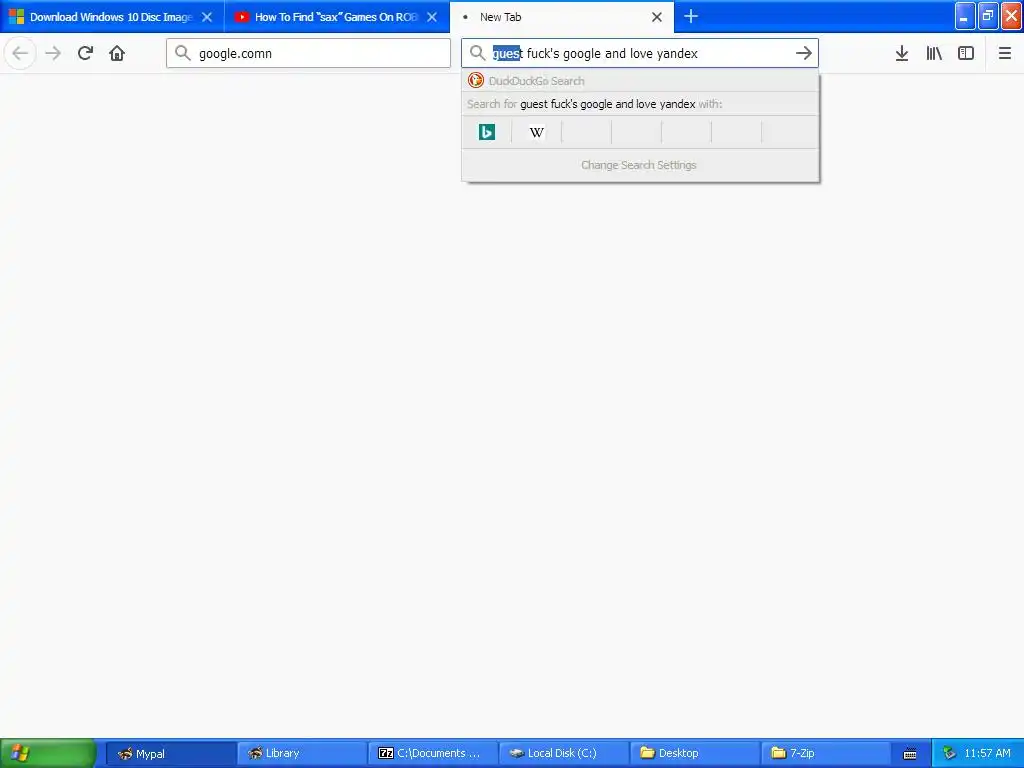Switch to 7-Zip C:\Documents taskbar window

coord(433,753)
